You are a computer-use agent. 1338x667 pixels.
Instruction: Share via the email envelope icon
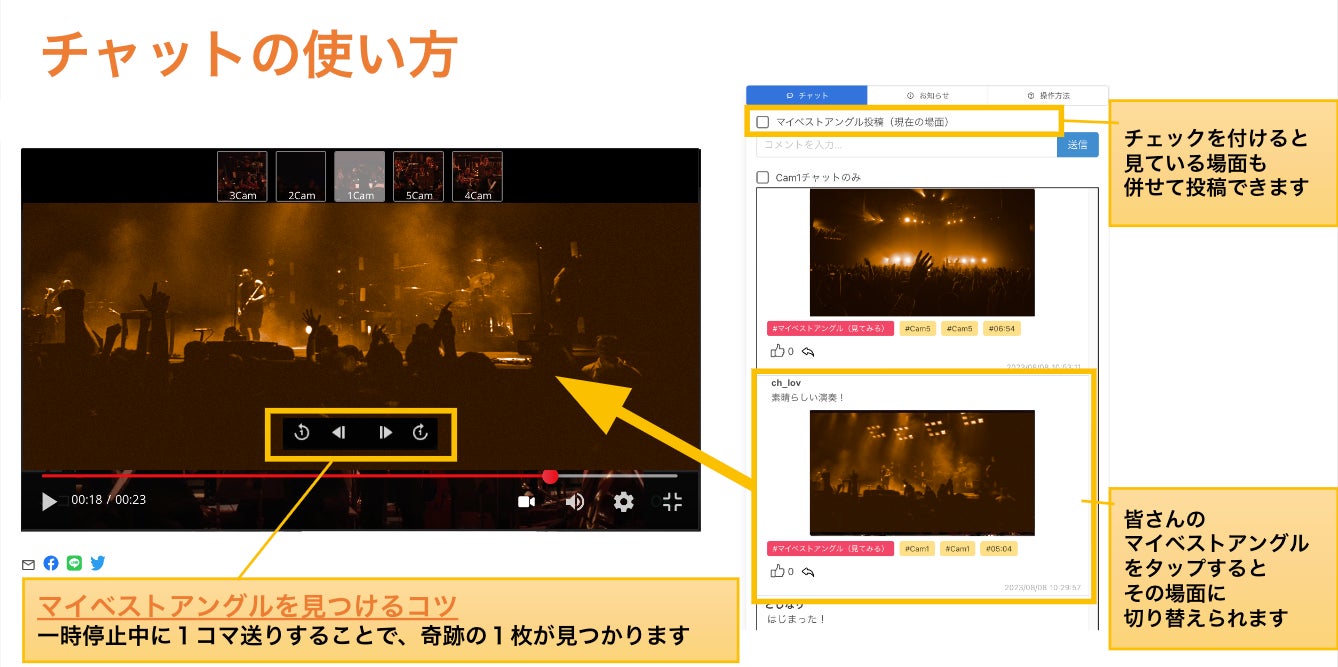point(29,564)
